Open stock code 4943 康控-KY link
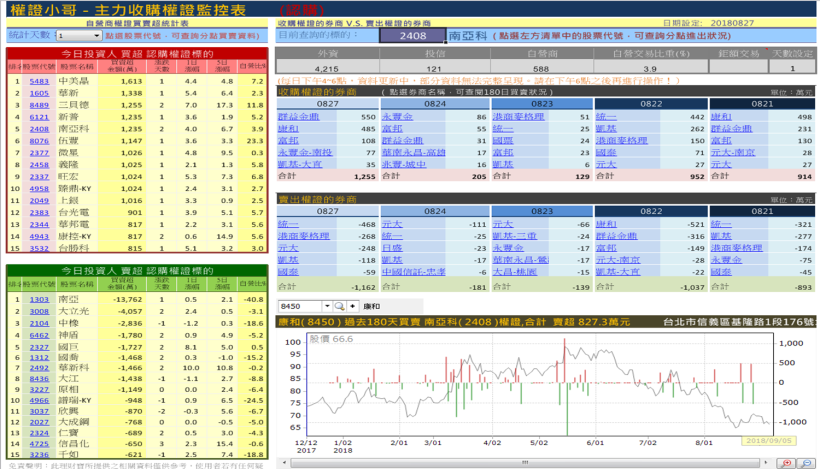 [x=39, y=236]
